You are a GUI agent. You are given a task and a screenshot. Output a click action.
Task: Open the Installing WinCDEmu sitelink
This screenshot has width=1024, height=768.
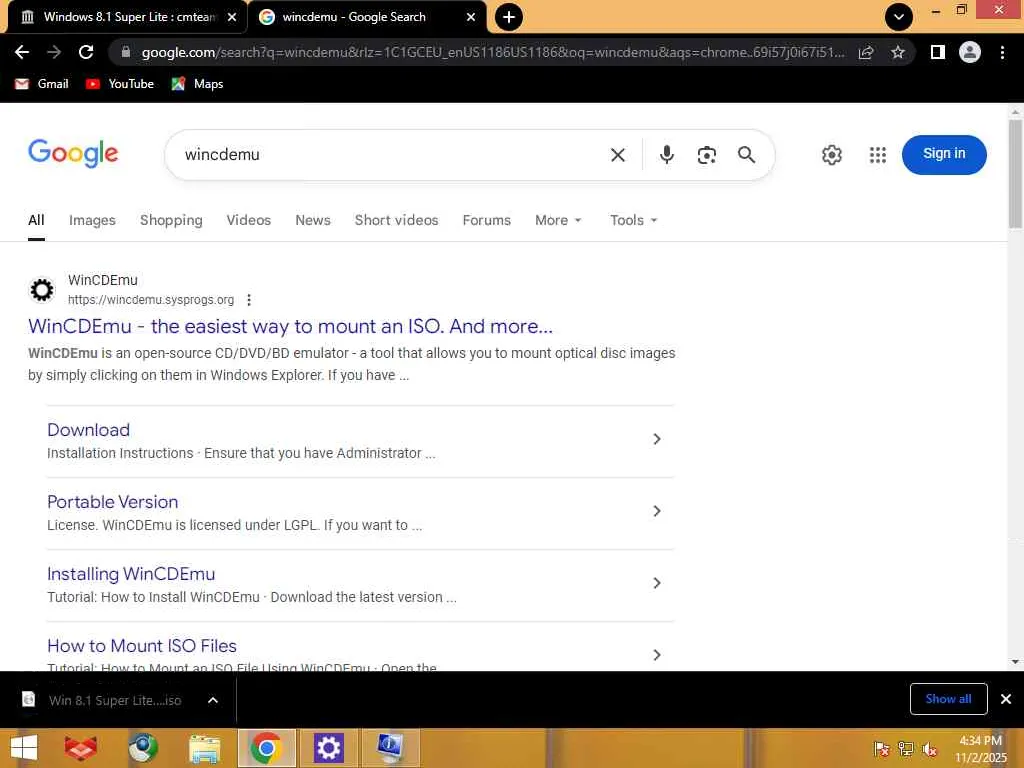(131, 573)
